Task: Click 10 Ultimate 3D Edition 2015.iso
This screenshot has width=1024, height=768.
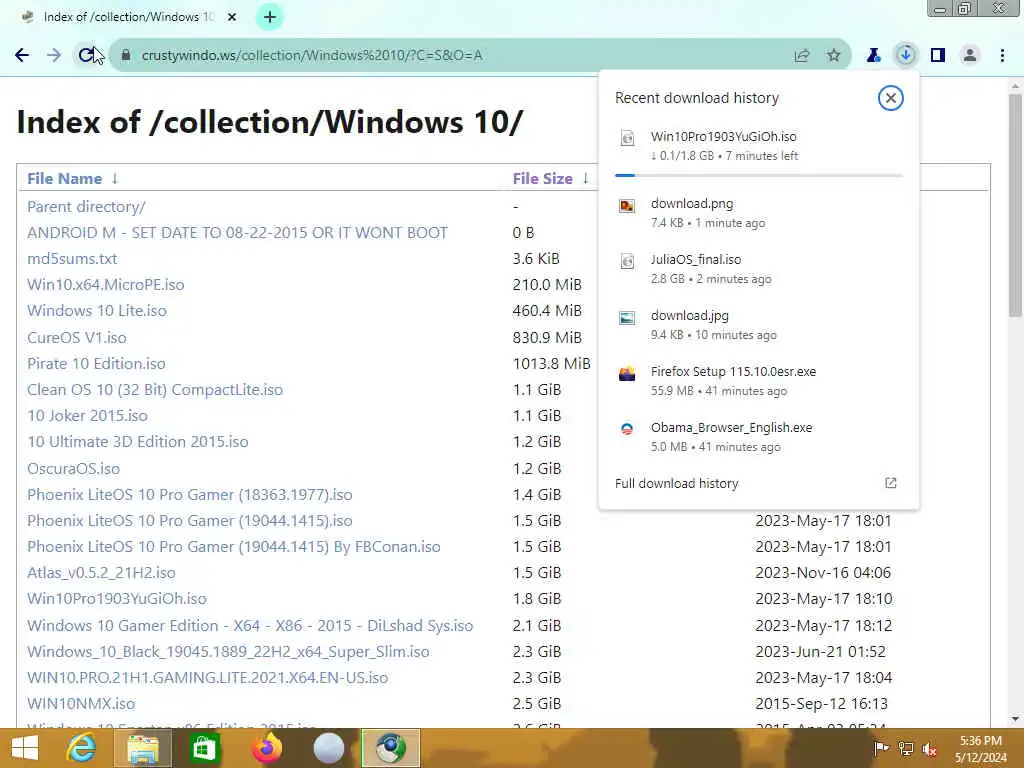Action: pyautogui.click(x=137, y=442)
